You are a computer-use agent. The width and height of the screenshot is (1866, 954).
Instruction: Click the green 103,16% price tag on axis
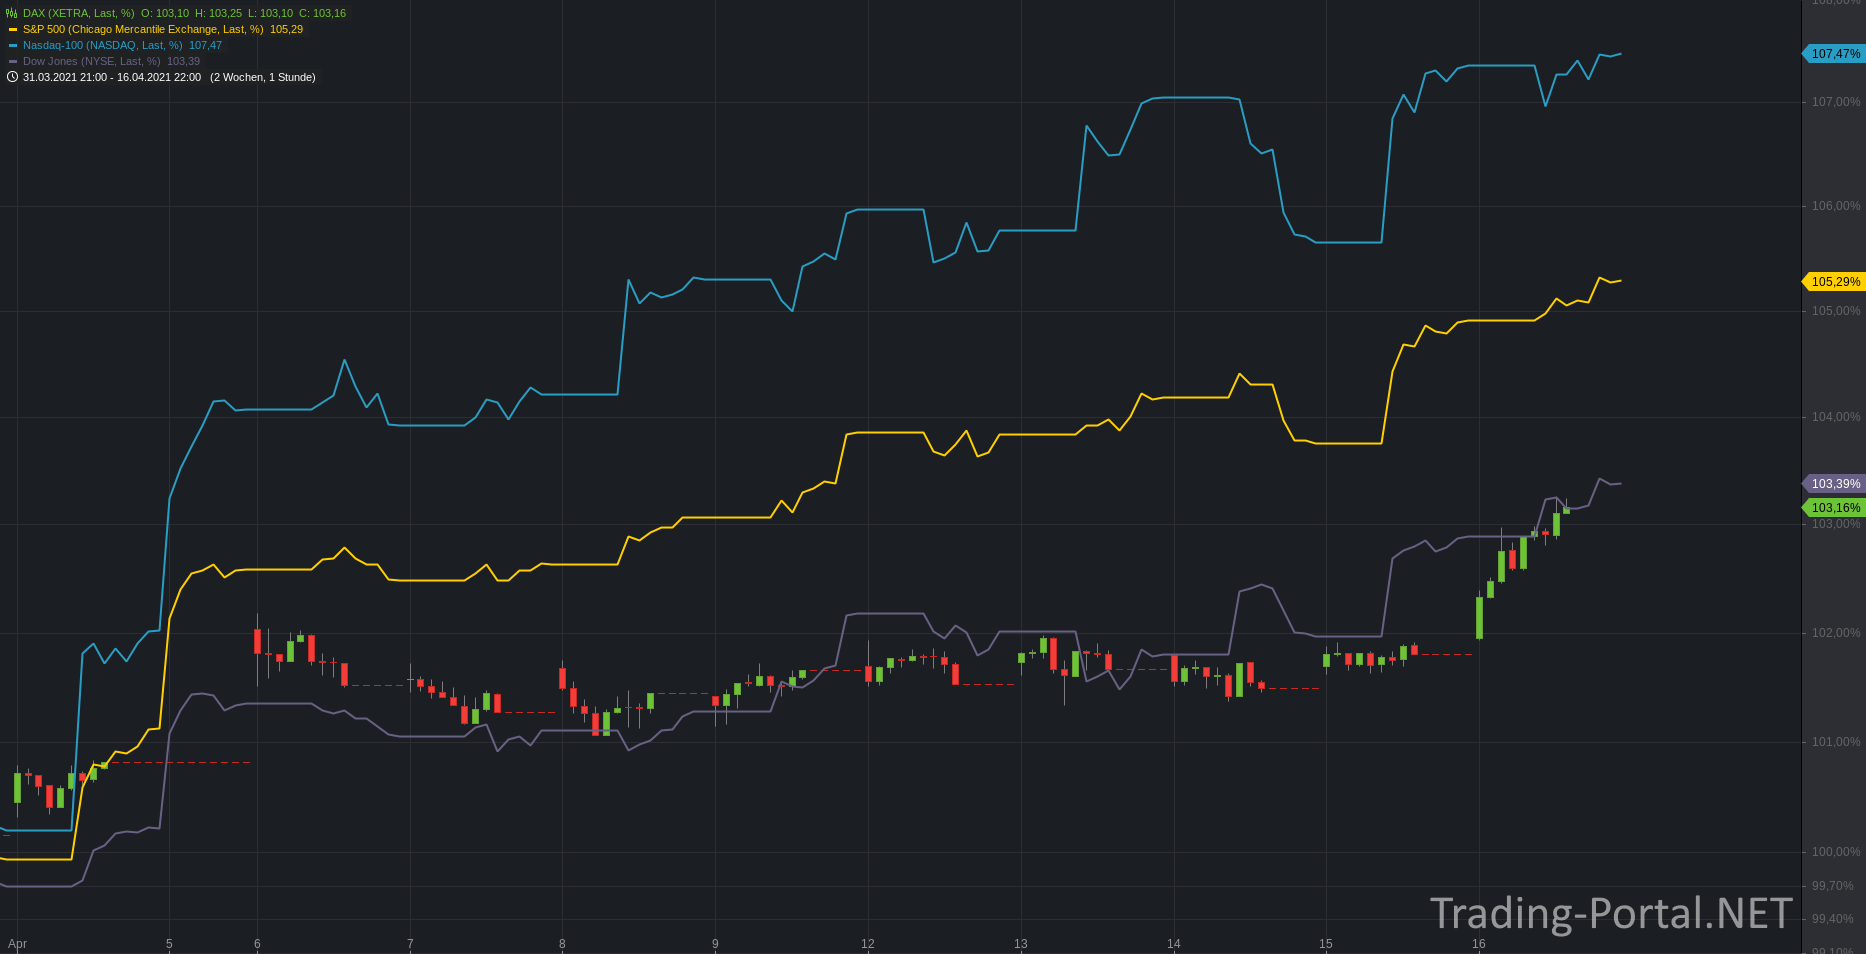click(x=1833, y=508)
